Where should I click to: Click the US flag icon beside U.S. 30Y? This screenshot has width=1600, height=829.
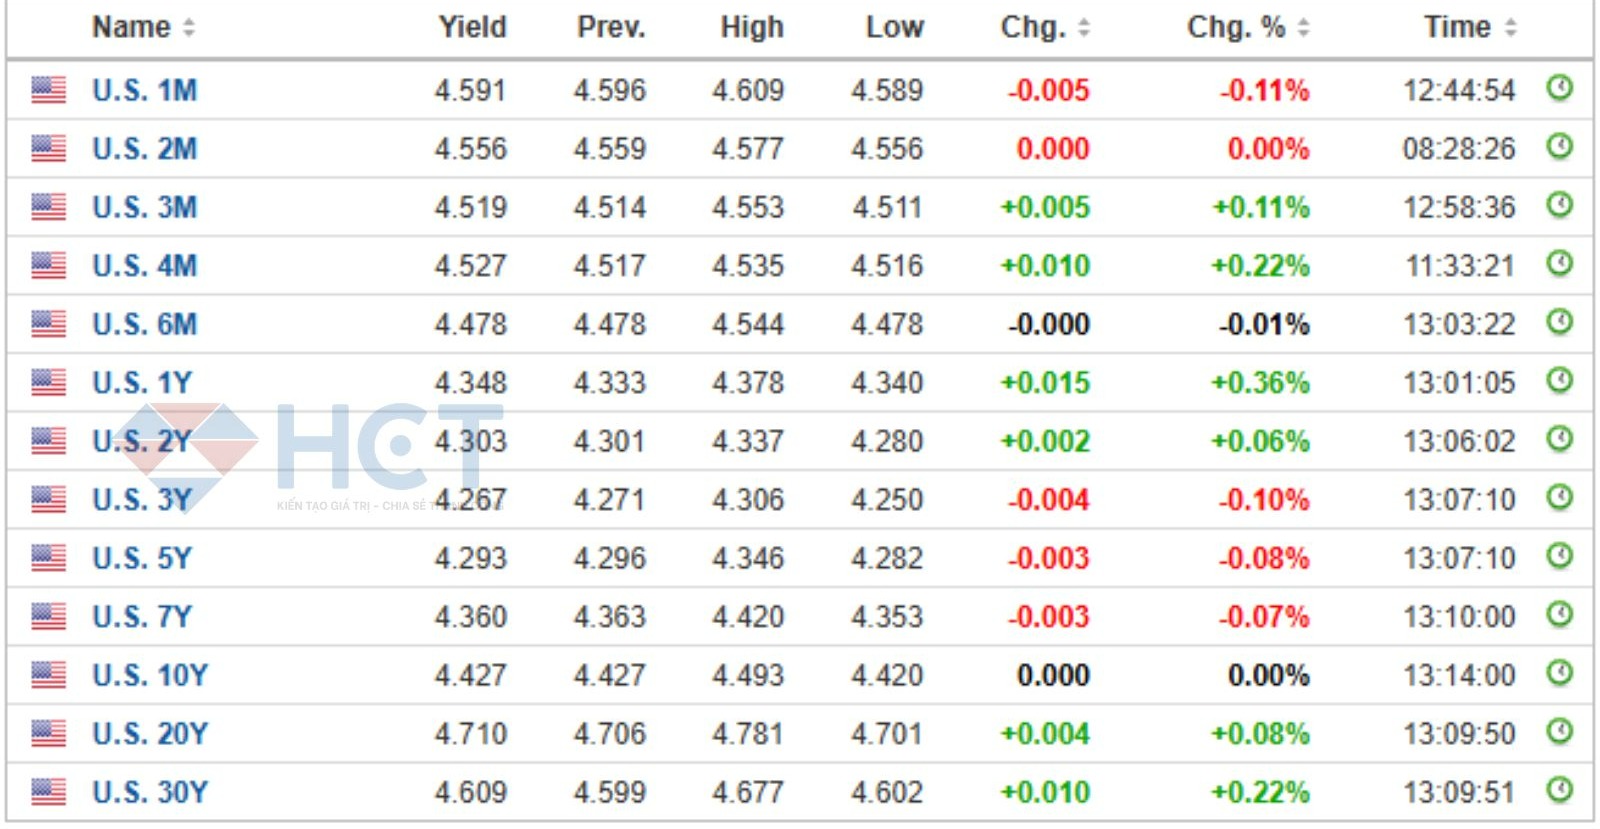(48, 792)
